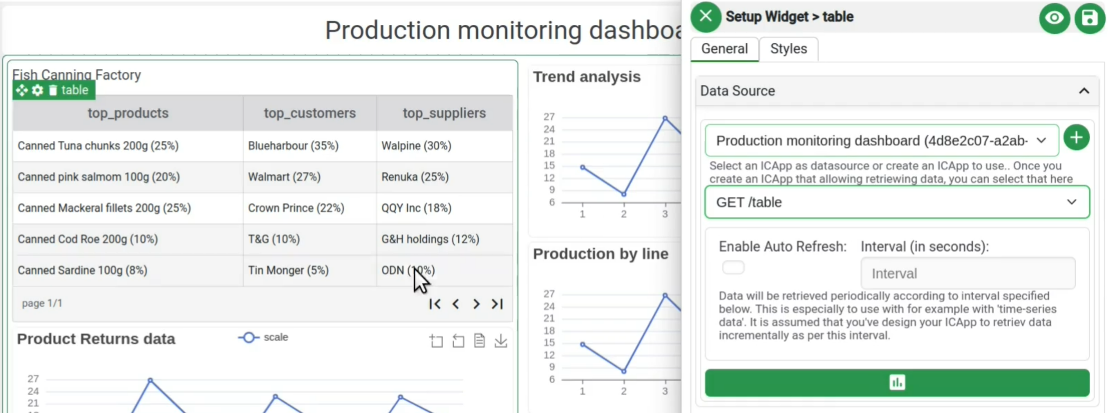Save widget with the floppy disk icon

pos(1088,18)
